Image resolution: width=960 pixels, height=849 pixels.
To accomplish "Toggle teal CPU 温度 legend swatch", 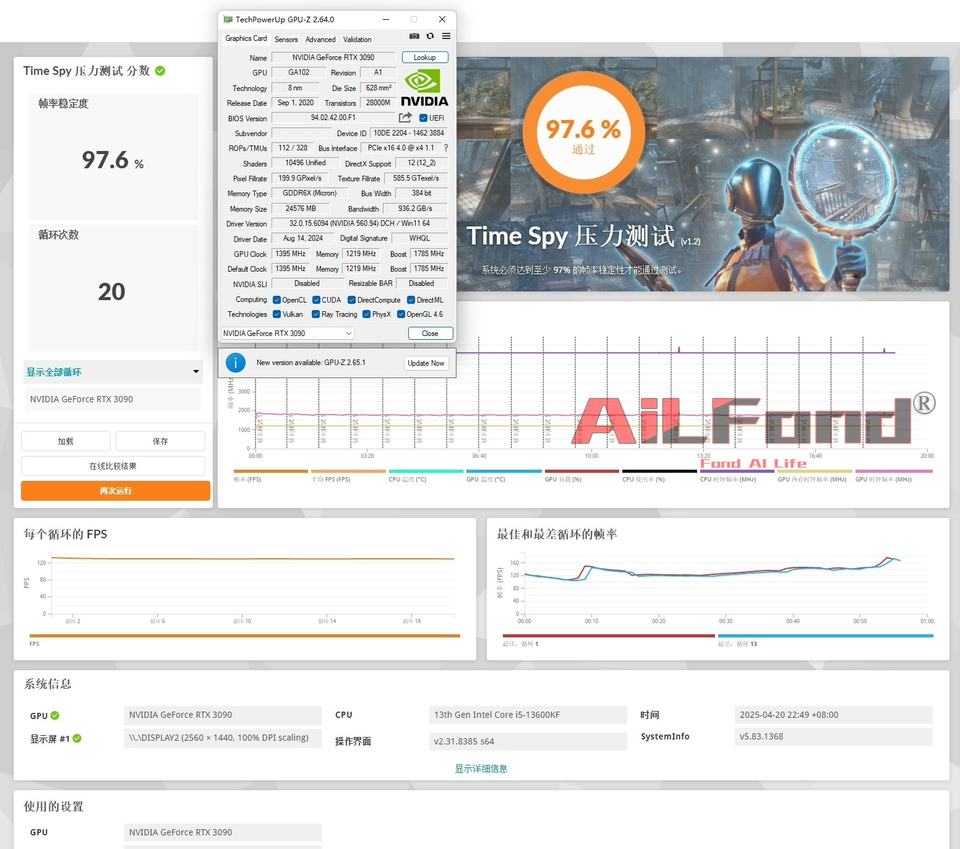I will [426, 471].
